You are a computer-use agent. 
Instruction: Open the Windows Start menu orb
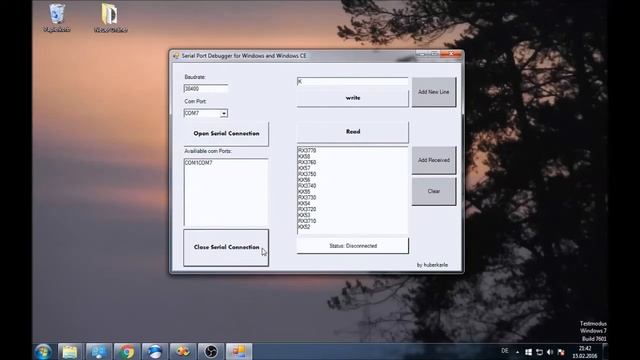[x=43, y=351]
